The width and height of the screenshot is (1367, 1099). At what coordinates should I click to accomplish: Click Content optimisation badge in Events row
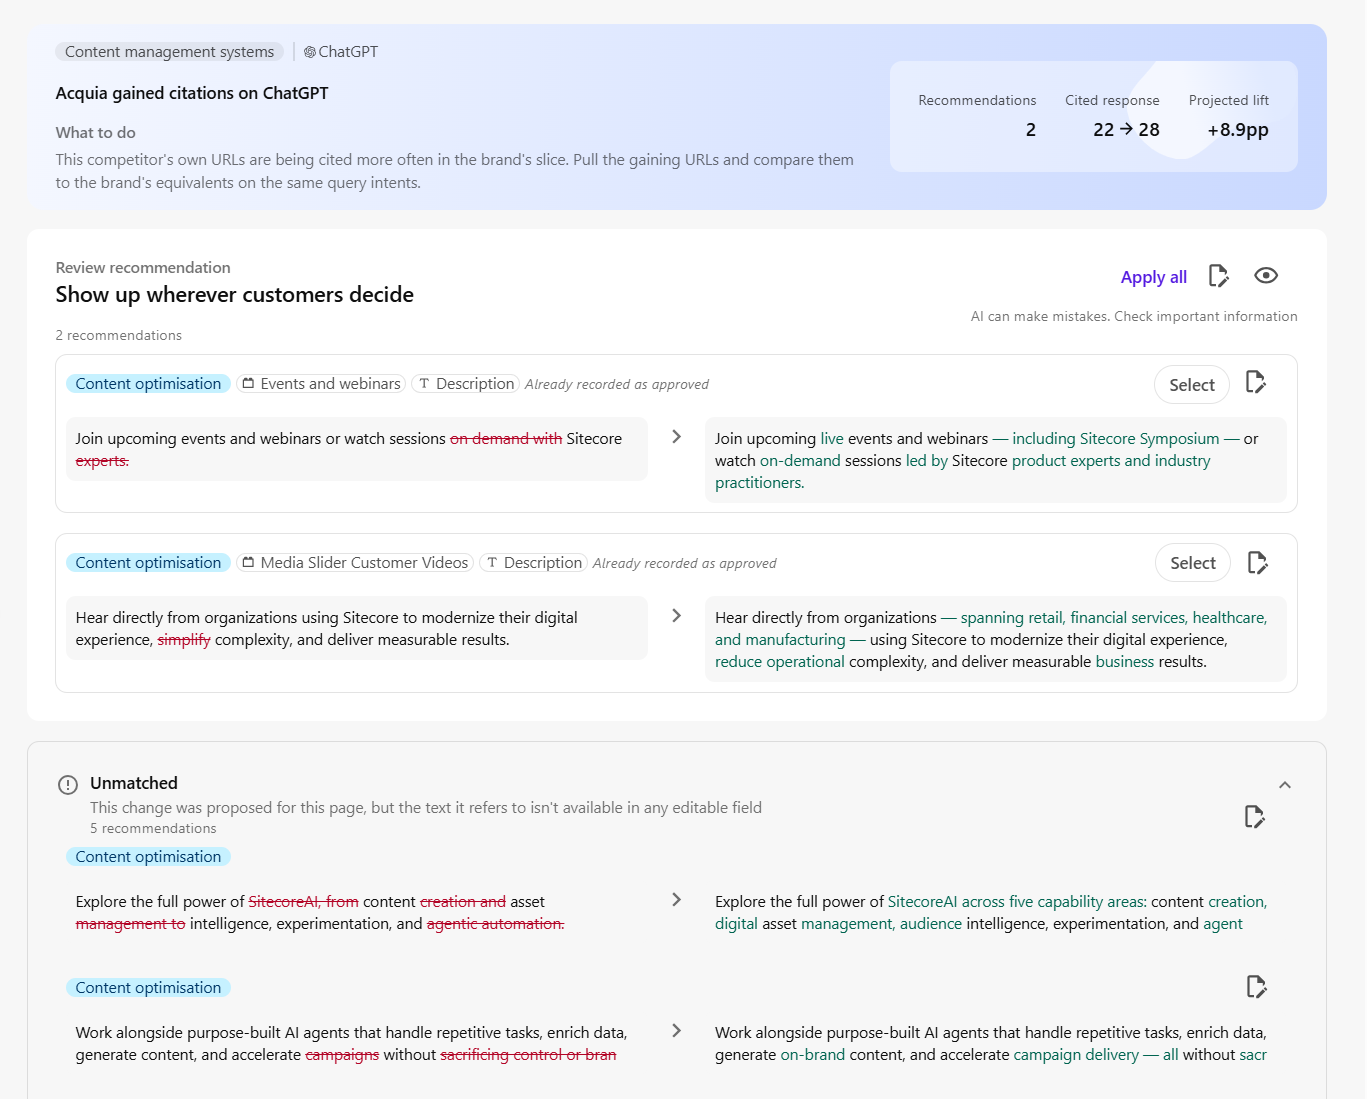coord(148,384)
